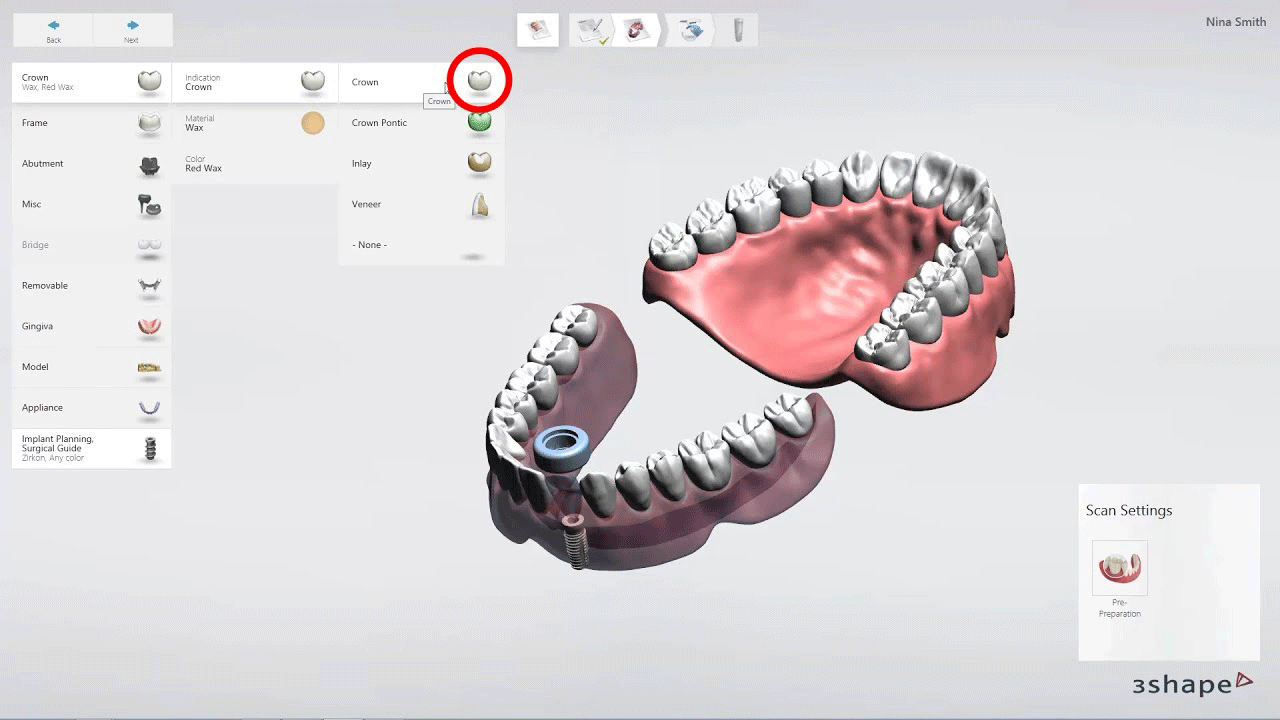Select the Appliance category icon
1280x720 pixels.
tap(149, 407)
